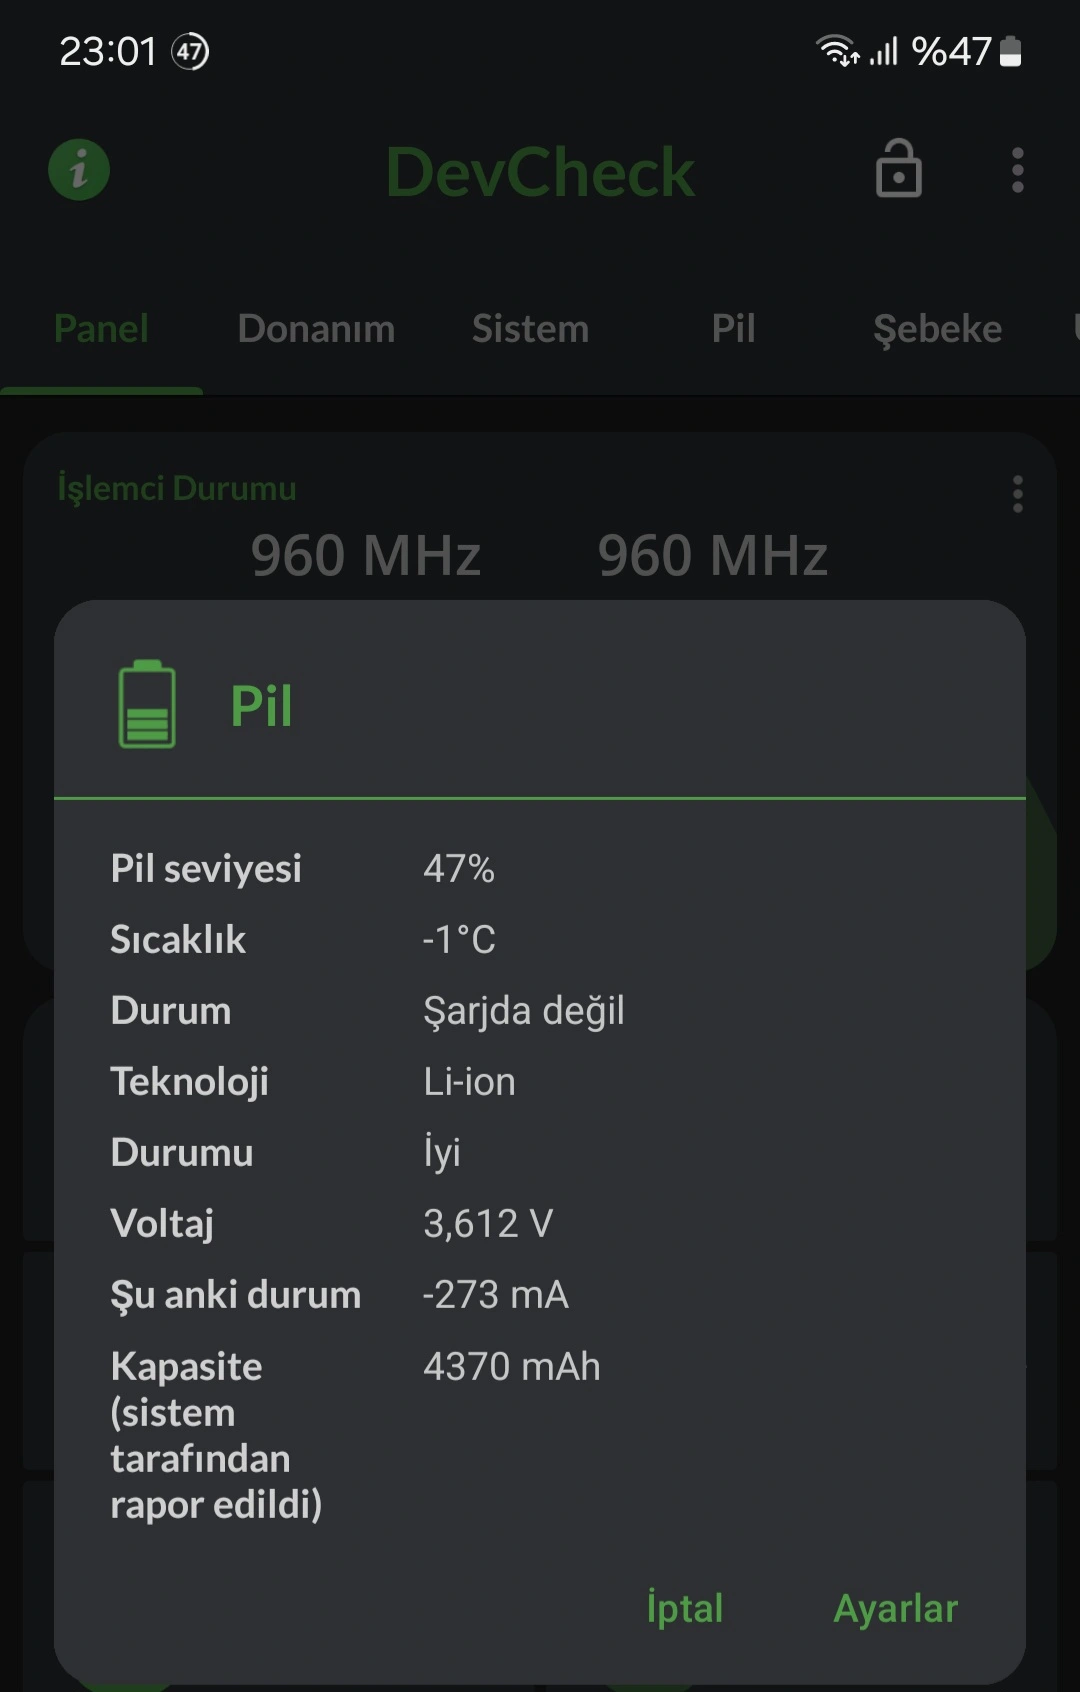1080x1692 pixels.
Task: Go to the Şebeke tab
Action: coord(937,329)
